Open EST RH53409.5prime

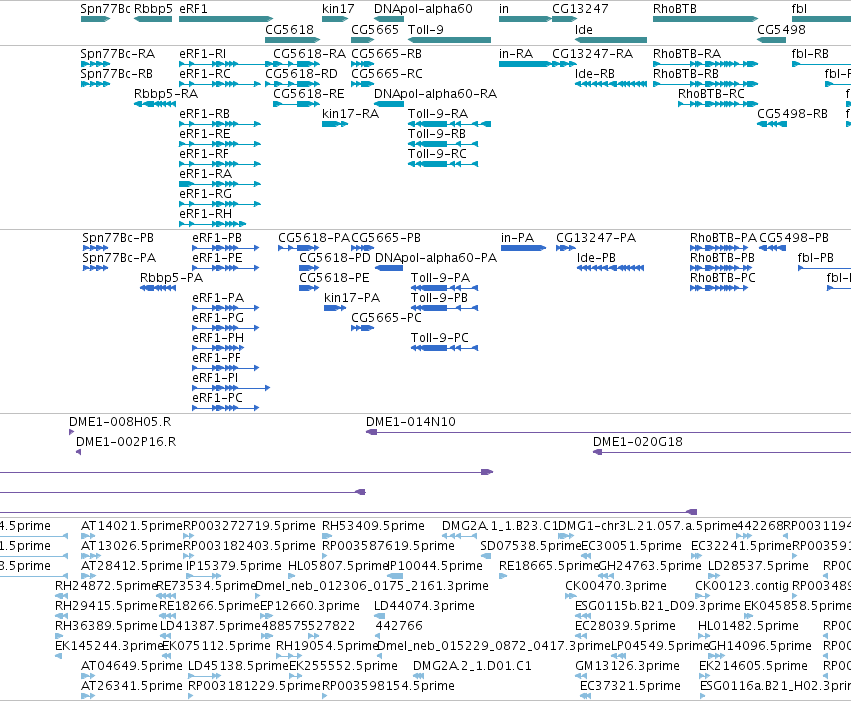pyautogui.click(x=373, y=526)
